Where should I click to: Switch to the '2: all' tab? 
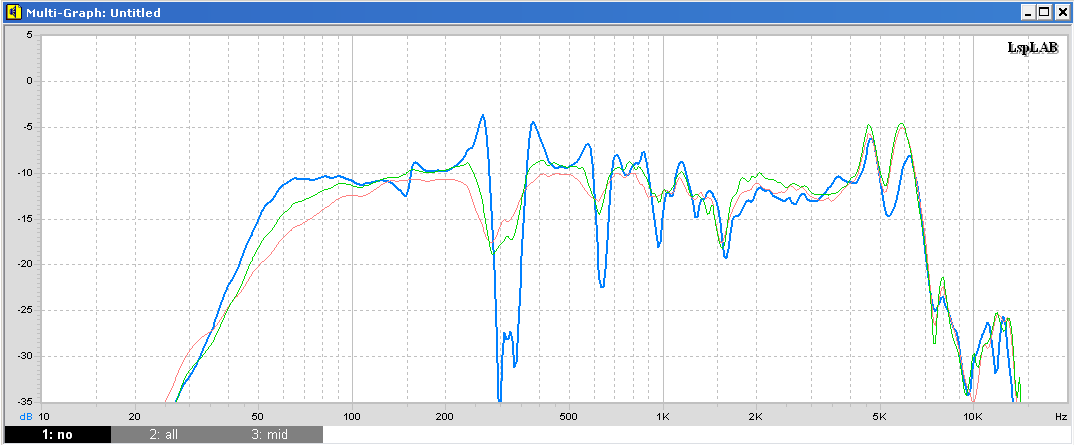point(164,435)
